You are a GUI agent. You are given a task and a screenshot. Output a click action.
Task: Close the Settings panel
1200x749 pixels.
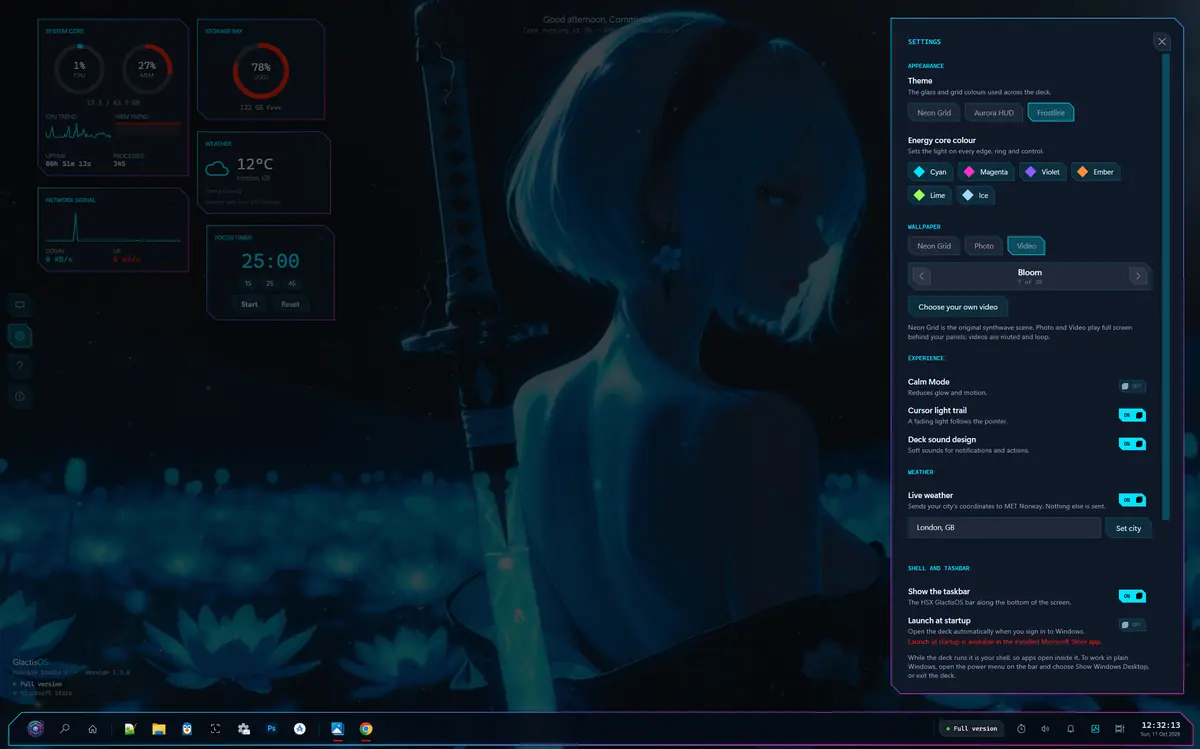(x=1161, y=41)
